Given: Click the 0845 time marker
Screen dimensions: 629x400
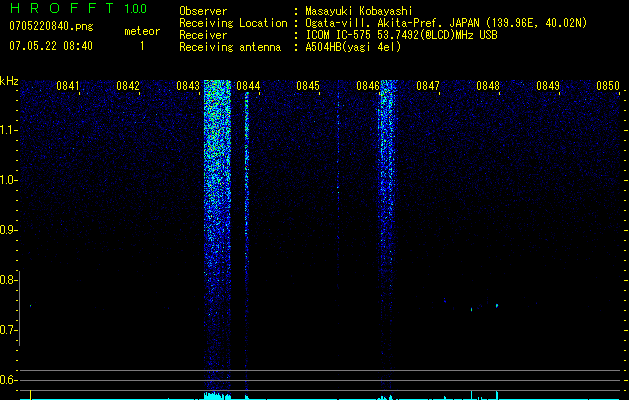Looking at the screenshot, I should pyautogui.click(x=308, y=86).
